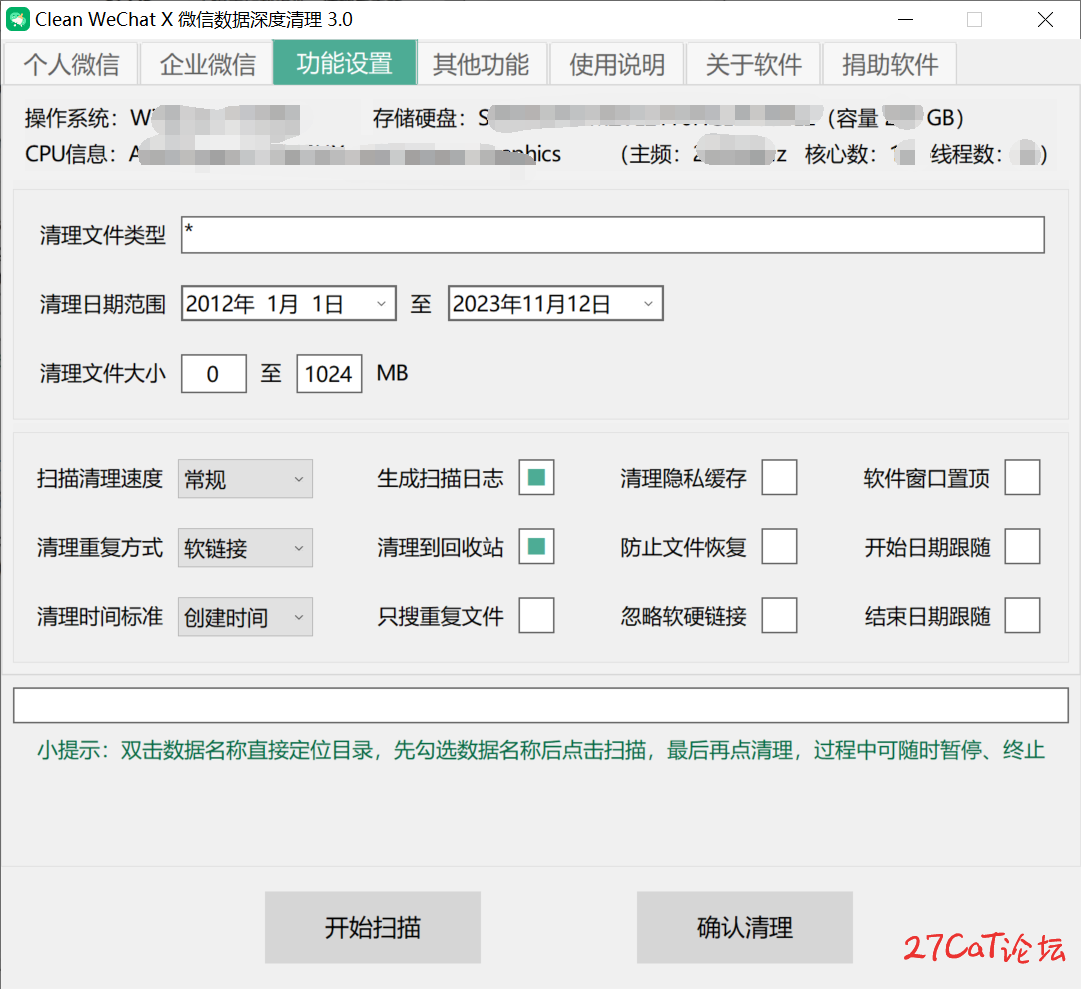Click the Clean WeChat X app icon
The height and width of the screenshot is (989, 1081).
[x=17, y=19]
